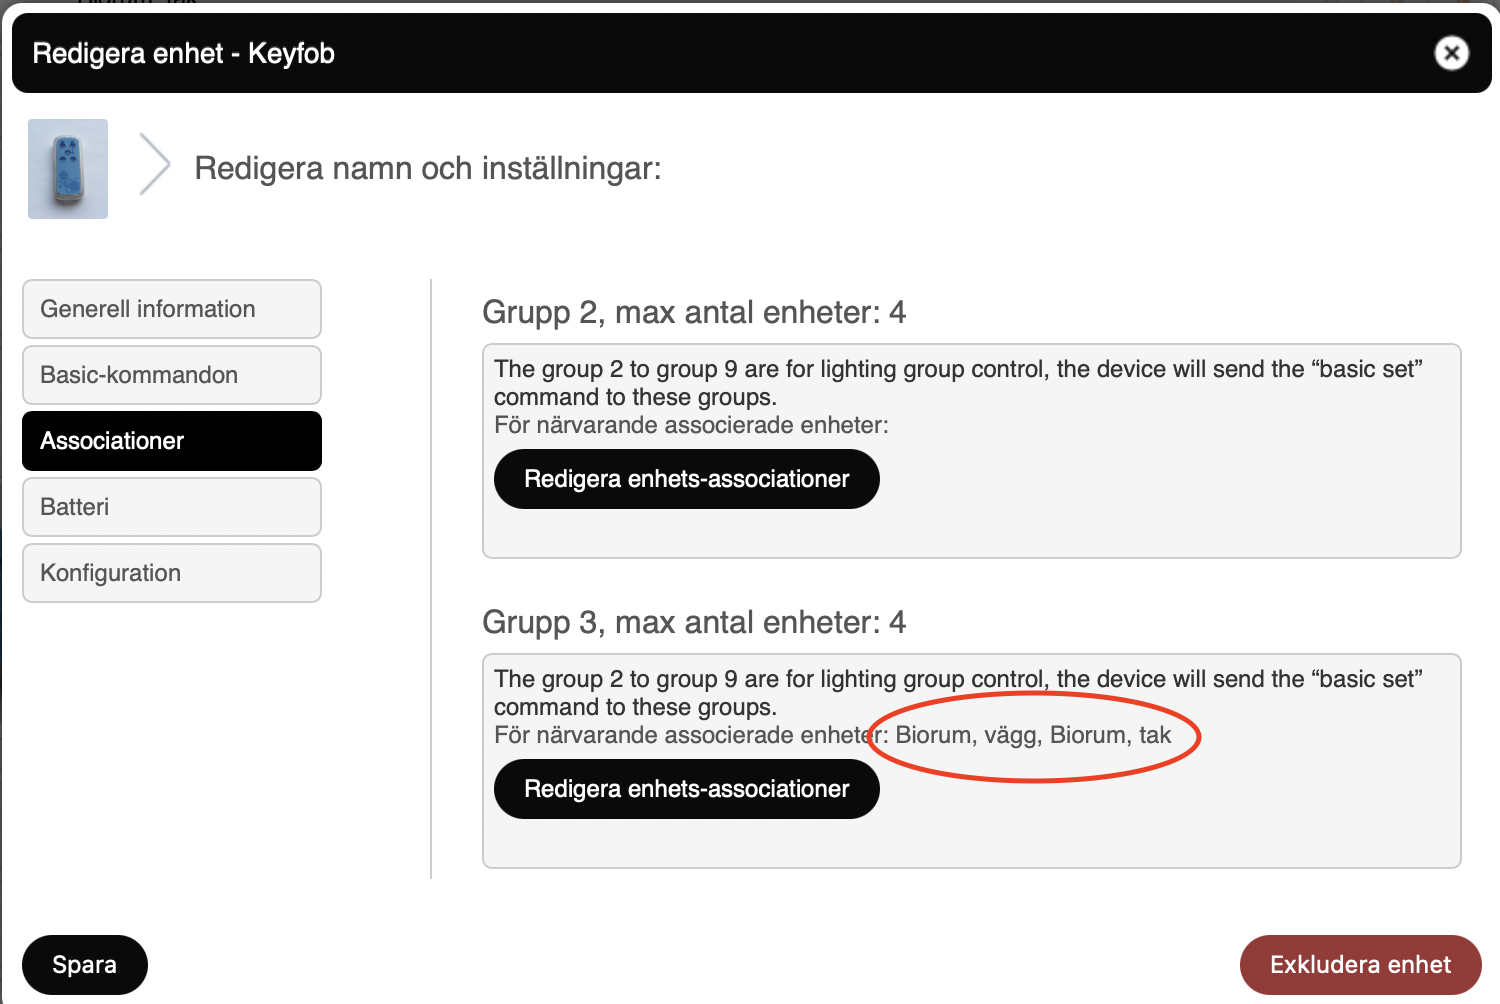Click the circled Biorum, vägg, Biorum, tak text
The width and height of the screenshot is (1500, 1004).
(x=1032, y=736)
